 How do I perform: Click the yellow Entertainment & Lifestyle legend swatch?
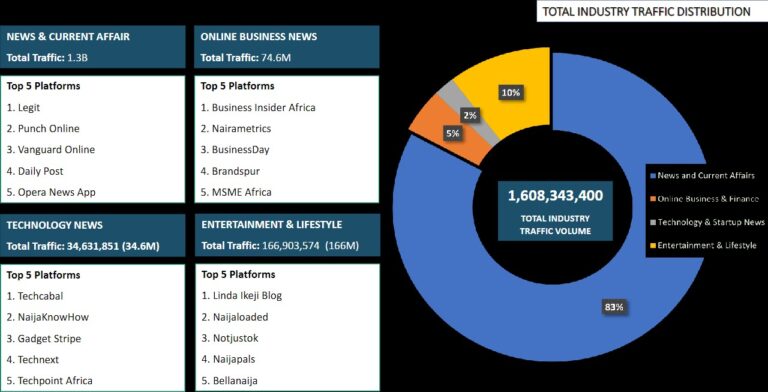click(x=652, y=245)
